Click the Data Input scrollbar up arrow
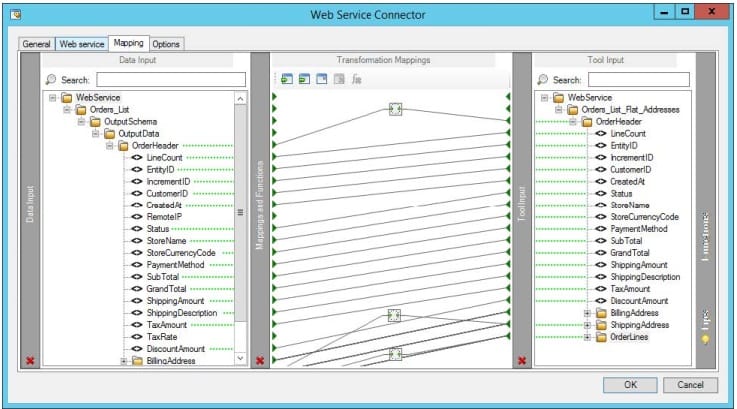Viewport: 737px width, 409px height. coord(240,98)
